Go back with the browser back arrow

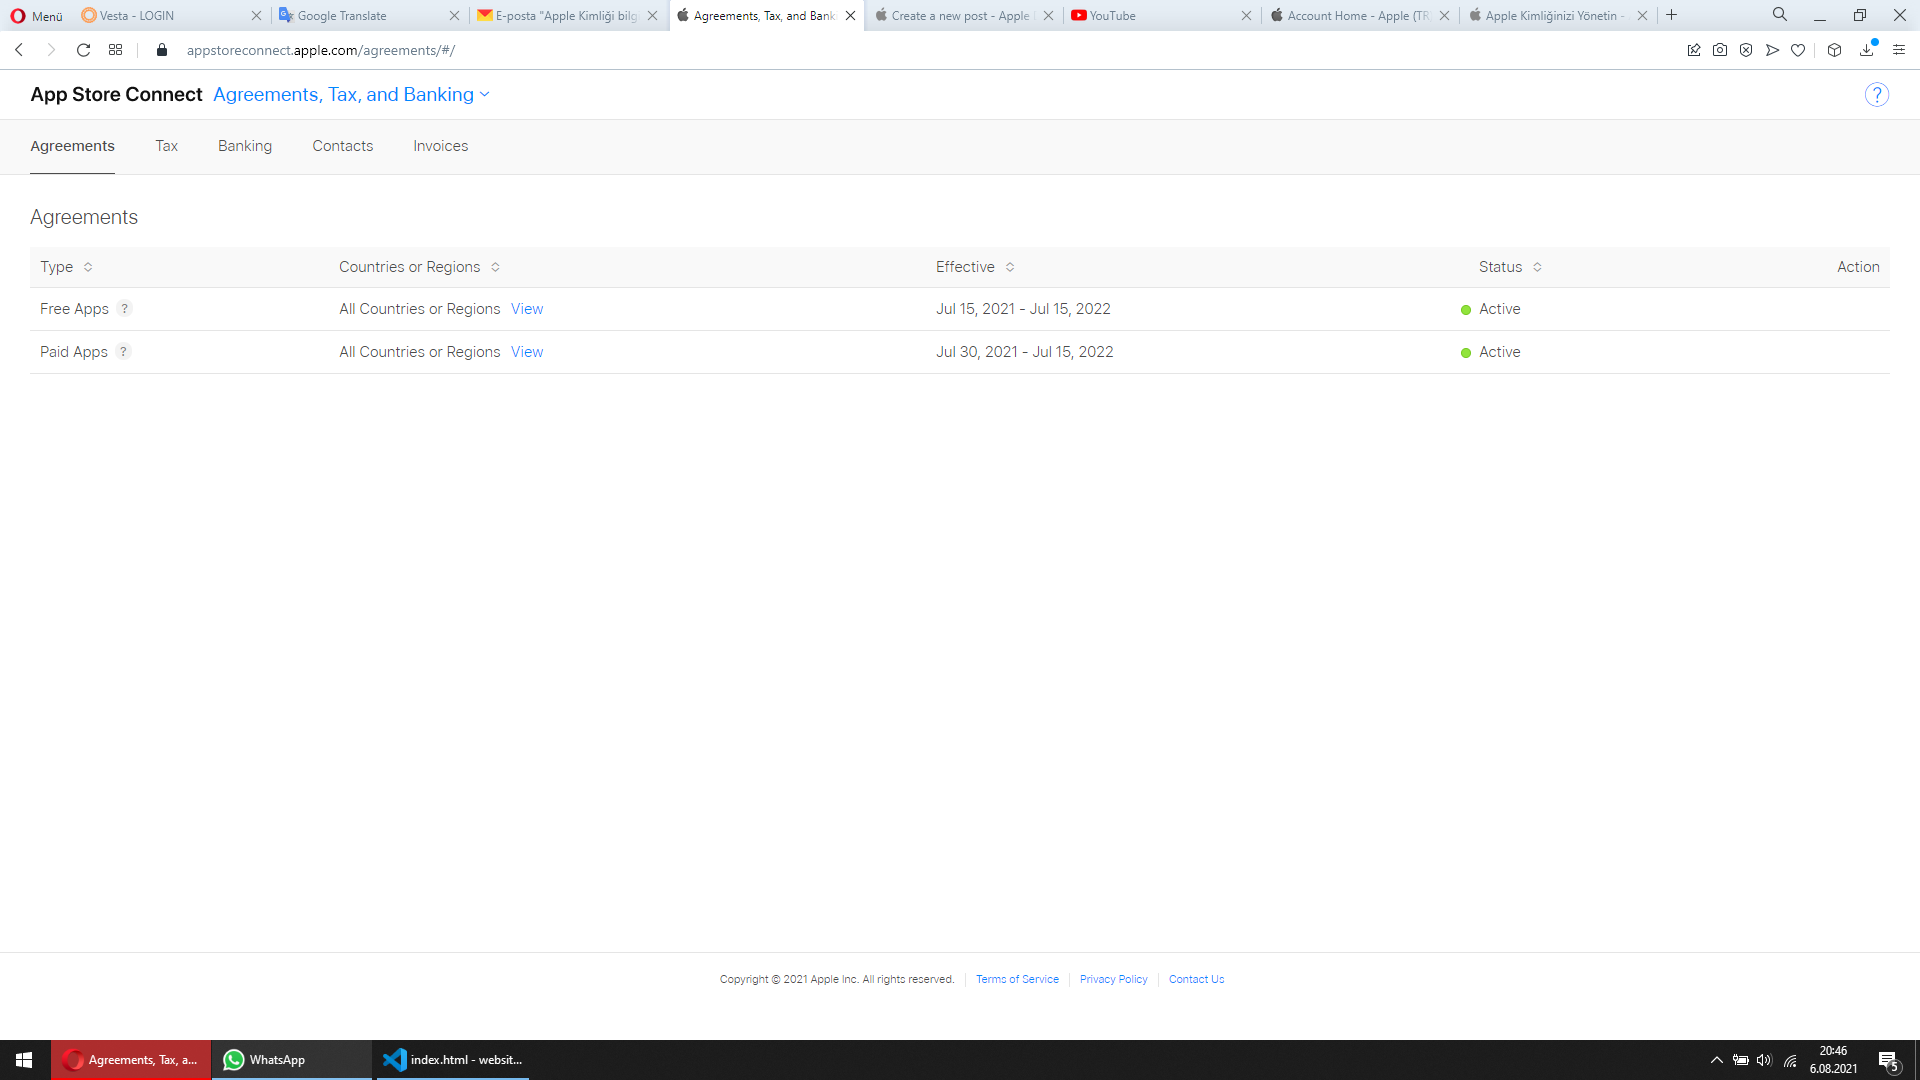pyautogui.click(x=19, y=50)
